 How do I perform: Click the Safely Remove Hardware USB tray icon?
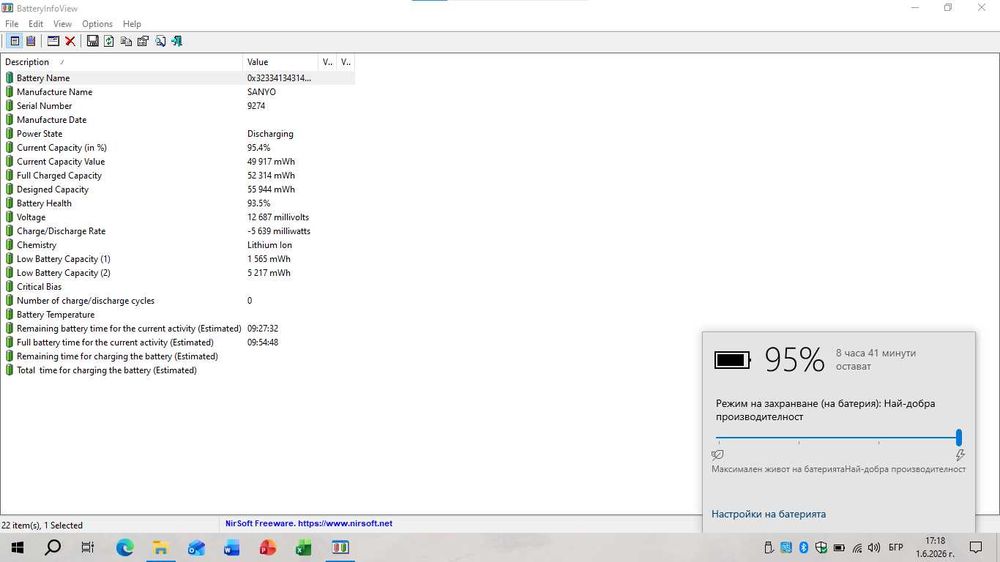click(x=768, y=547)
